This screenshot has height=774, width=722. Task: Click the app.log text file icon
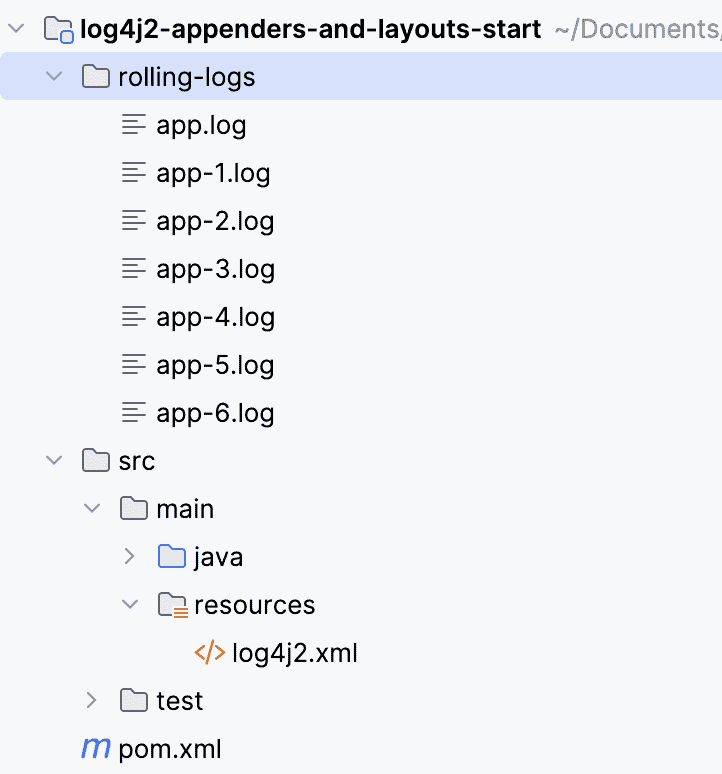pyautogui.click(x=133, y=125)
